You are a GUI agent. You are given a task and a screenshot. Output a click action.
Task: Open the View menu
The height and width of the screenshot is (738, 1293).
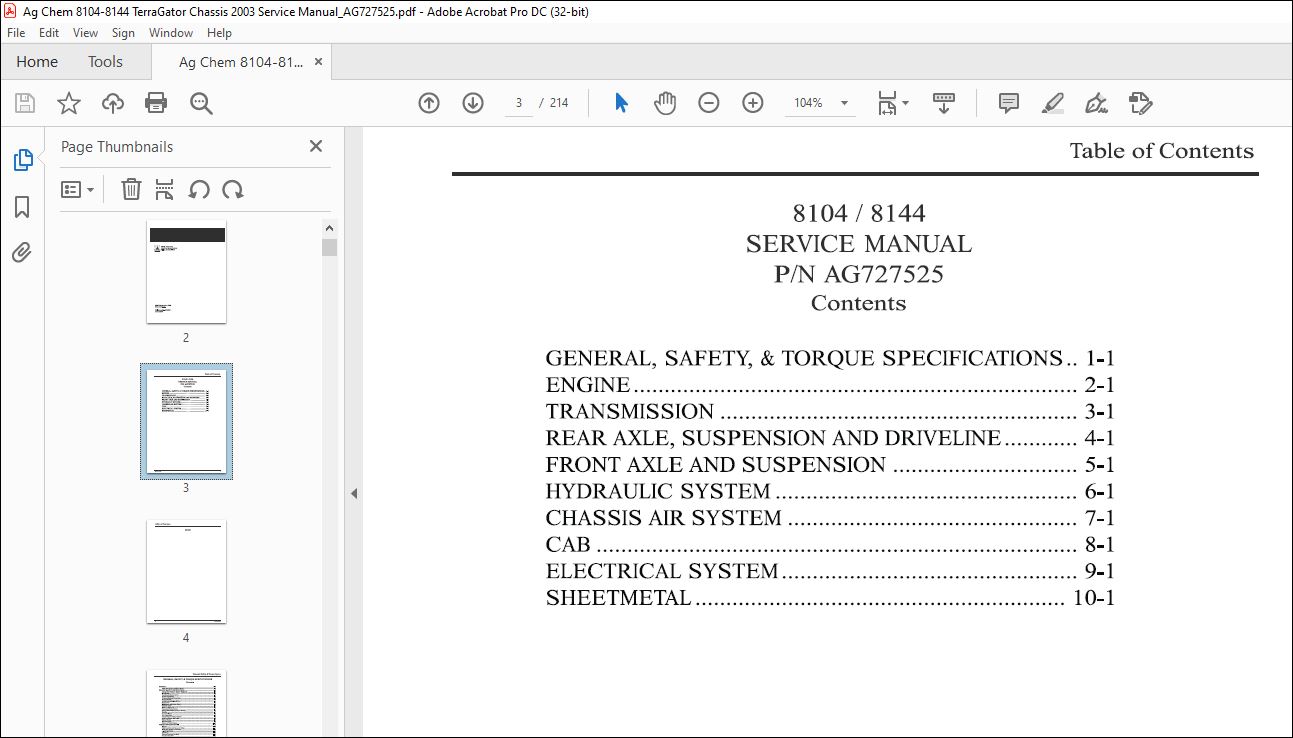click(x=85, y=33)
